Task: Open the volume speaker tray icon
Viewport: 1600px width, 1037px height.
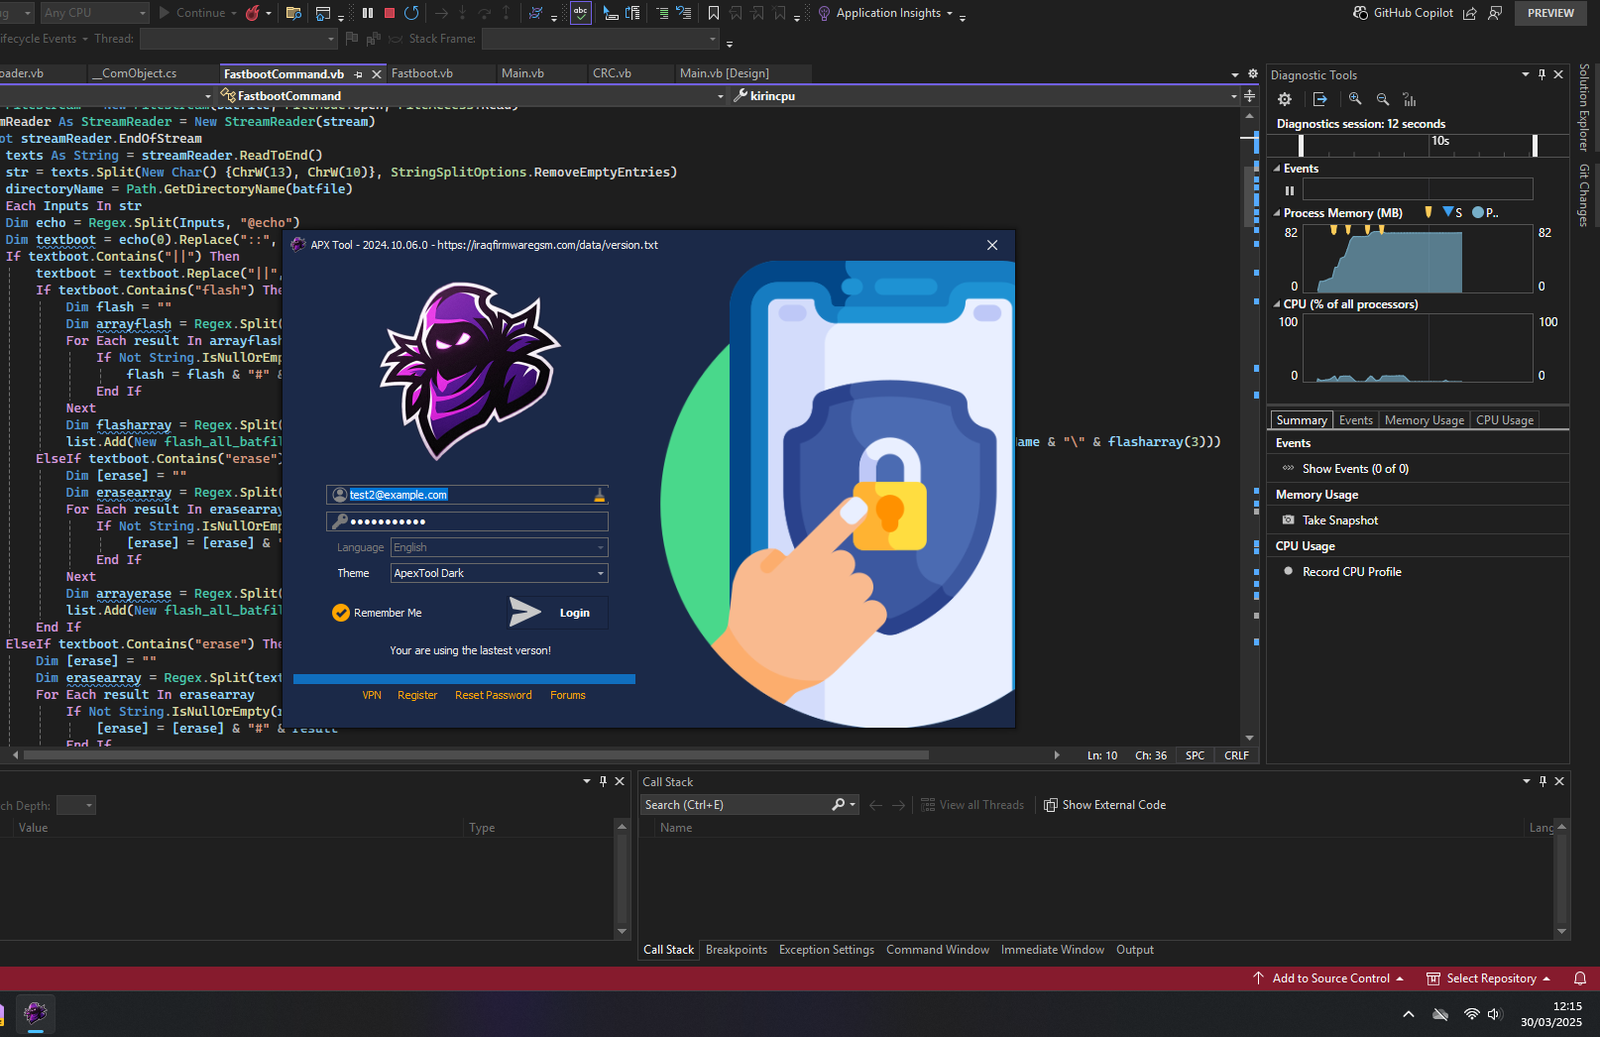Action: click(x=1495, y=1014)
